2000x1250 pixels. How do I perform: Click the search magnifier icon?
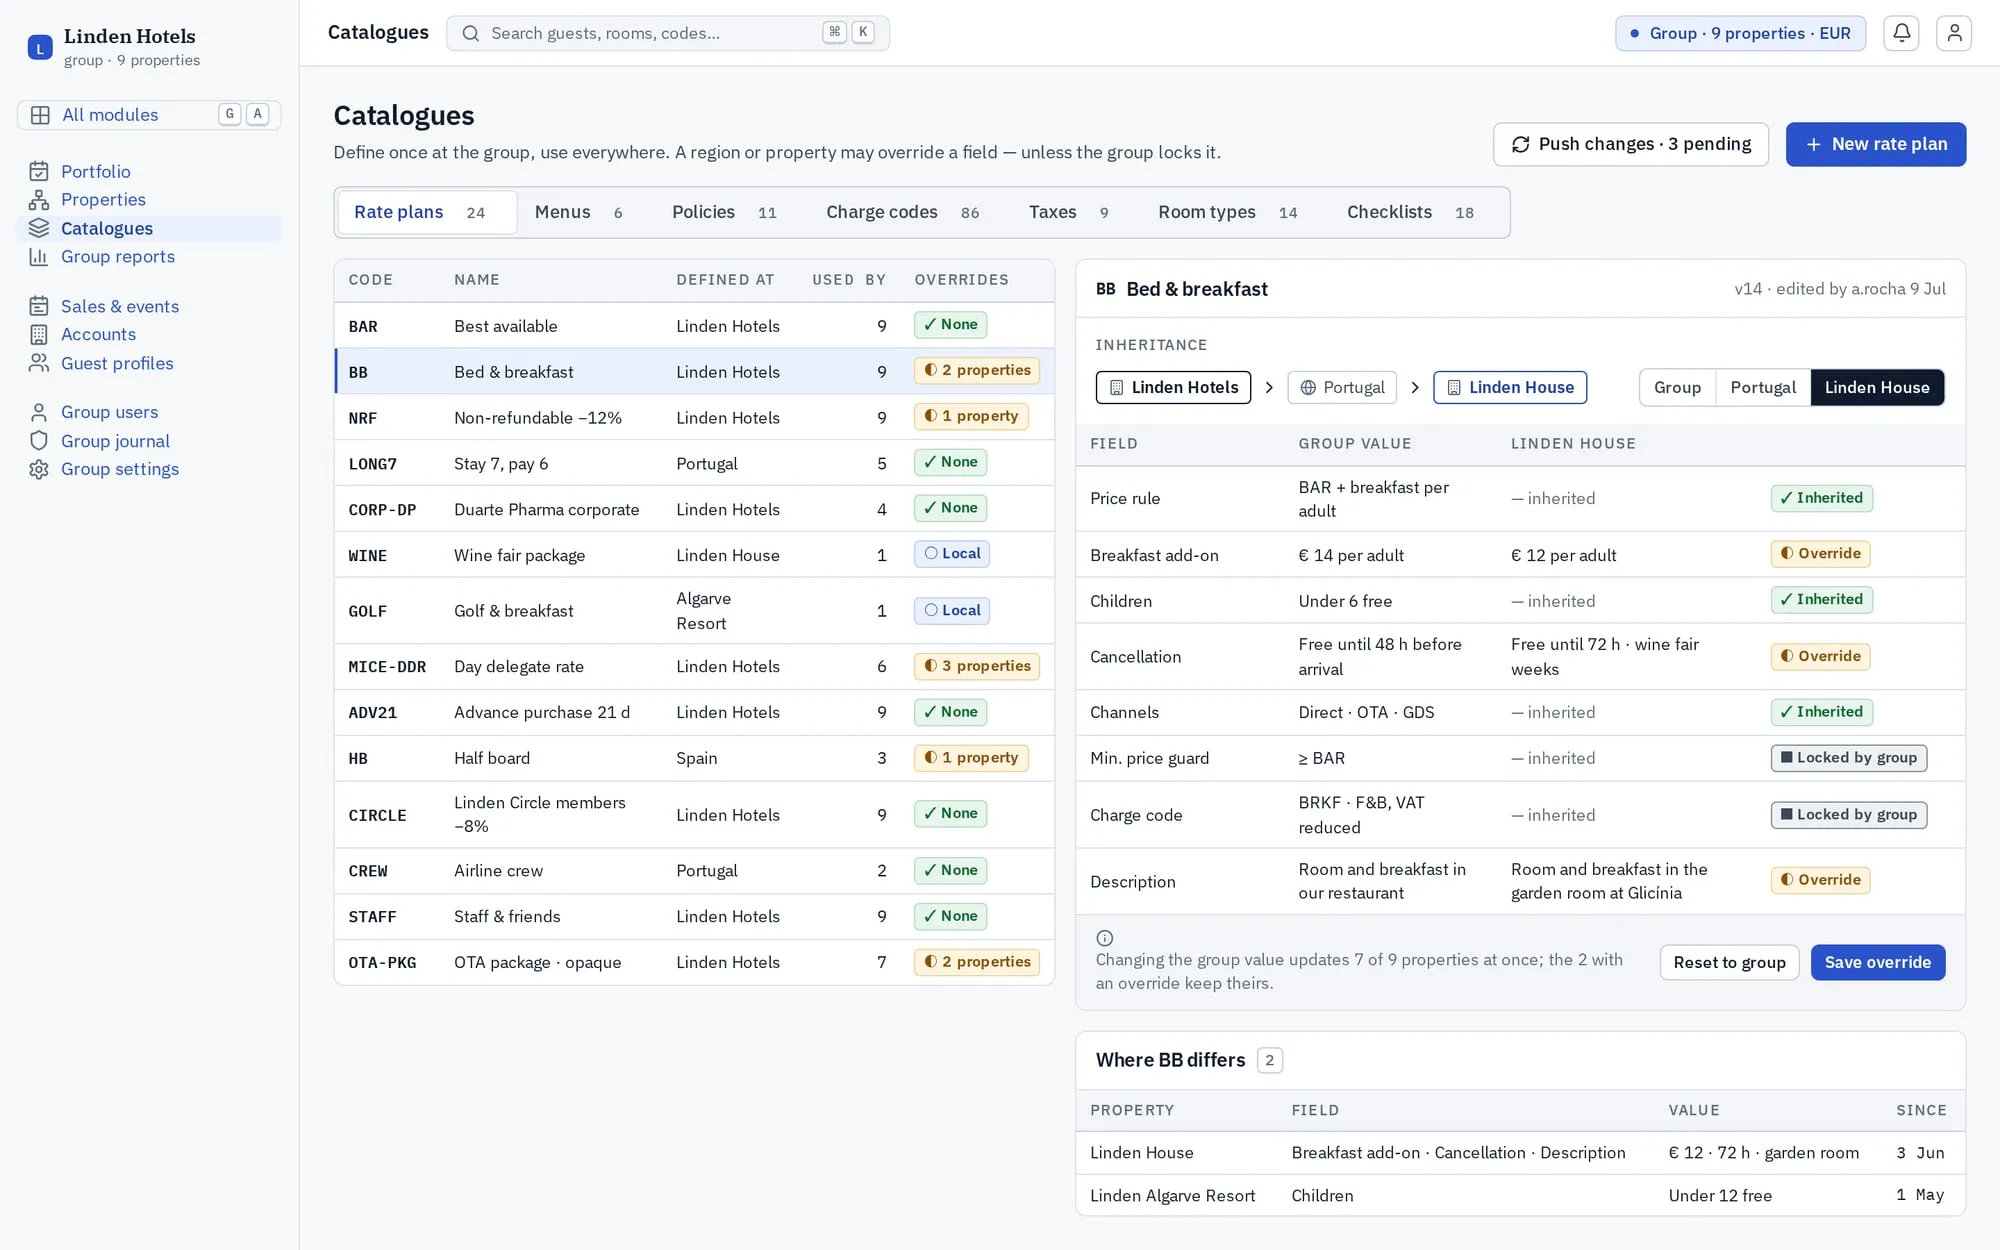pyautogui.click(x=470, y=33)
